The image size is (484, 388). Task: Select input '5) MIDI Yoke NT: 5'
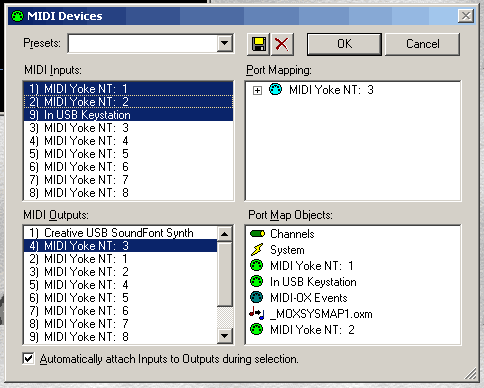[128, 154]
